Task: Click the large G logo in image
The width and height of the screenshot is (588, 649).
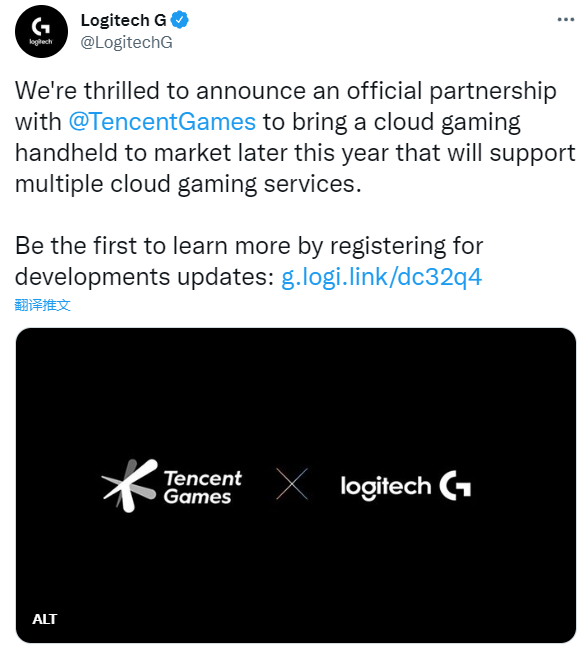Action: [455, 485]
